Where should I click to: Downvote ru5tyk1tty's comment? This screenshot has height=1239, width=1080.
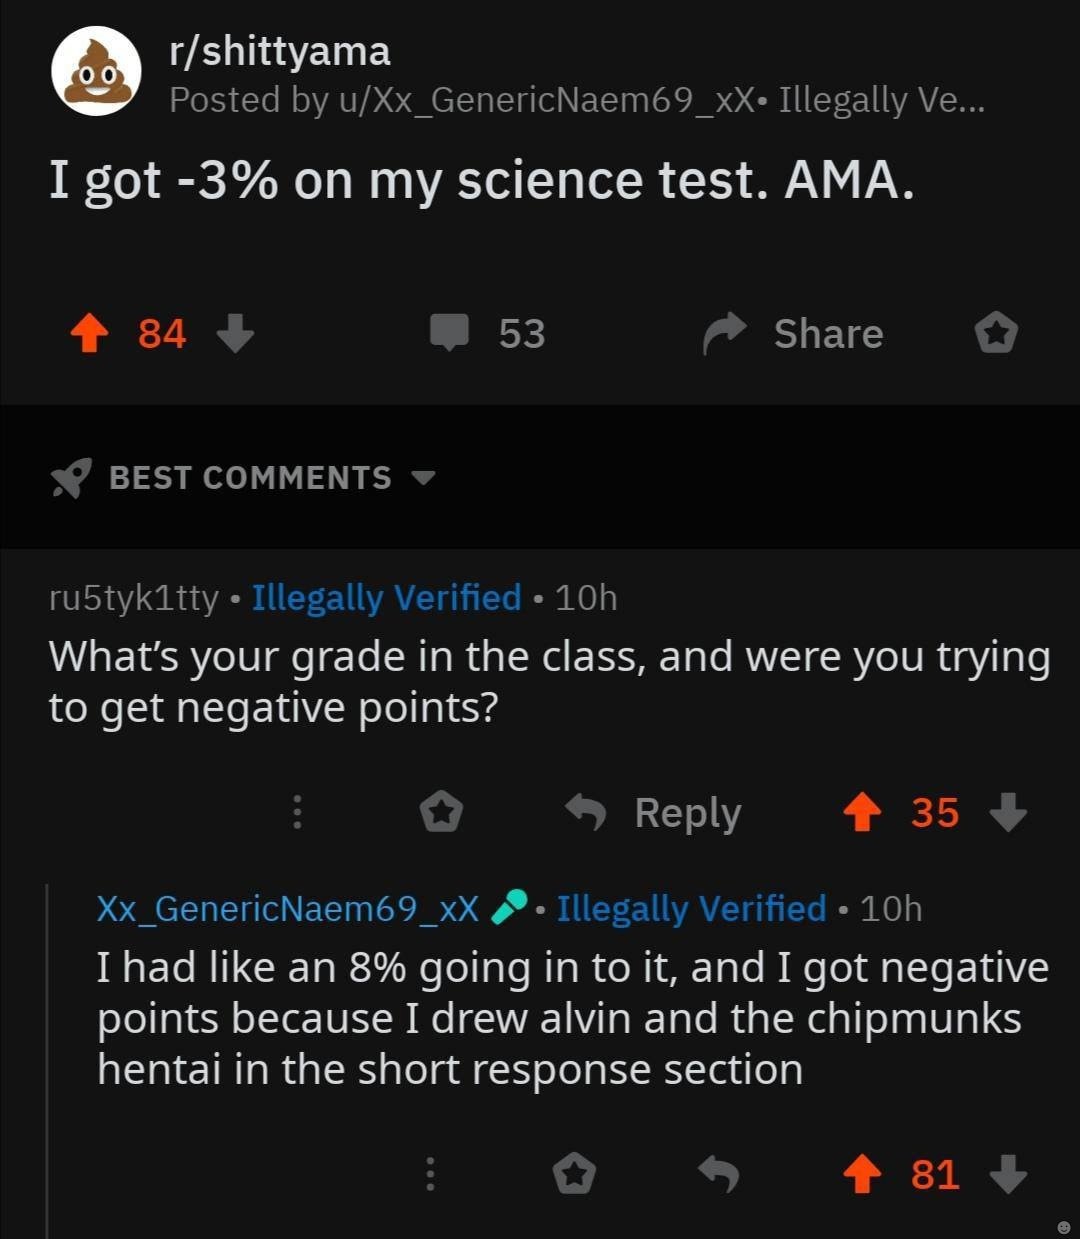pyautogui.click(x=1008, y=812)
